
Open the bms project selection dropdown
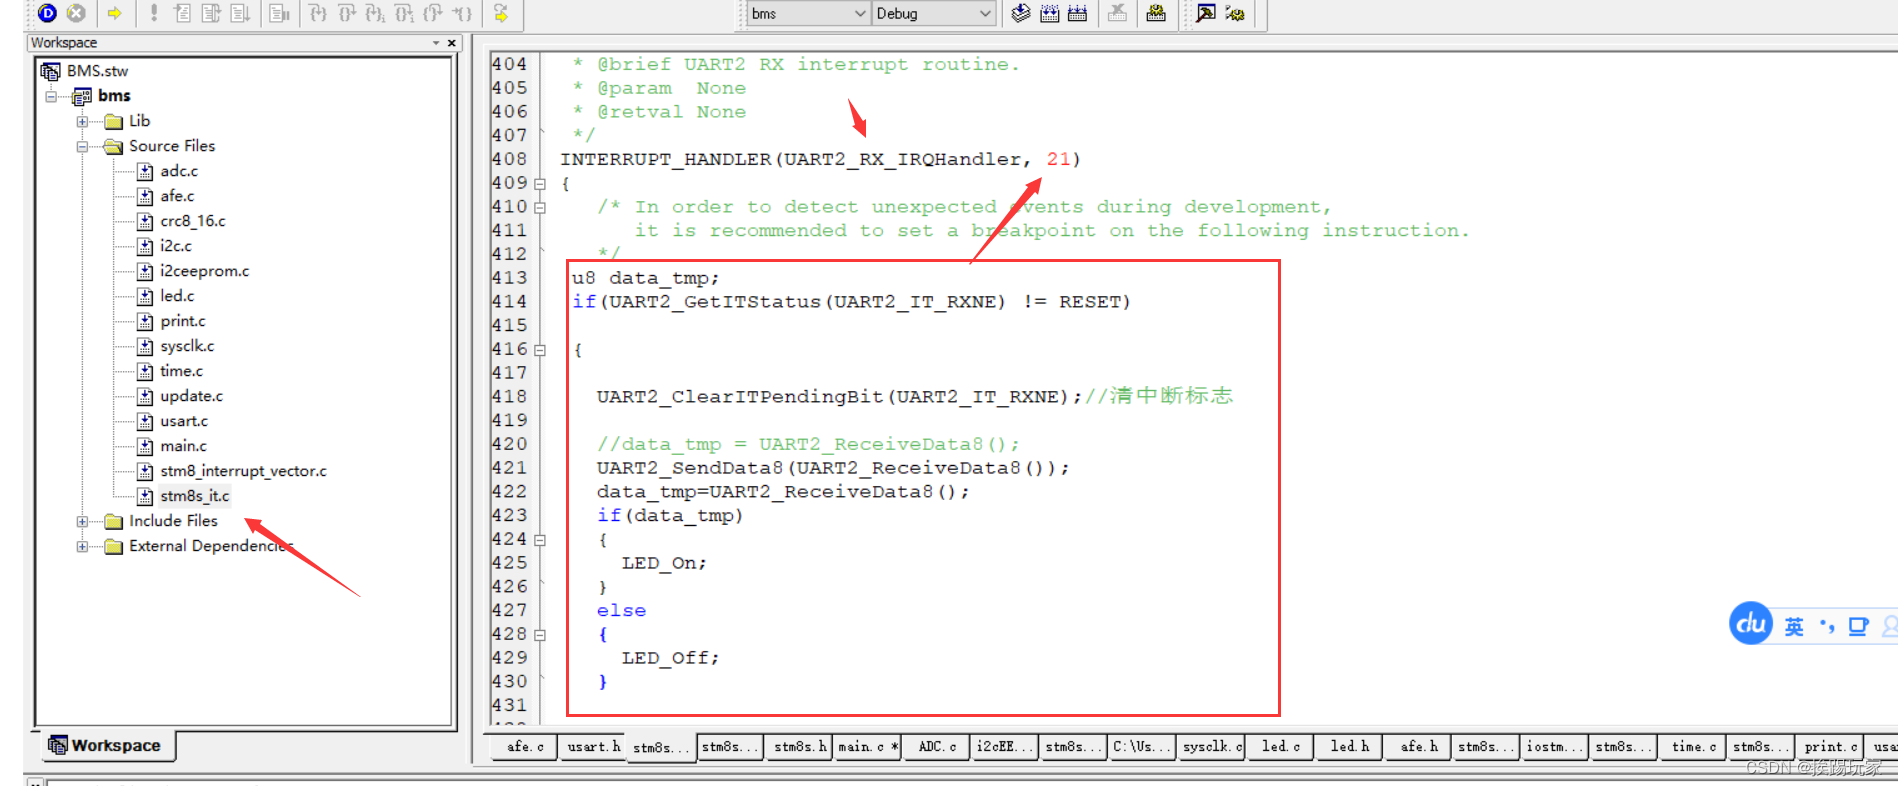click(x=859, y=14)
